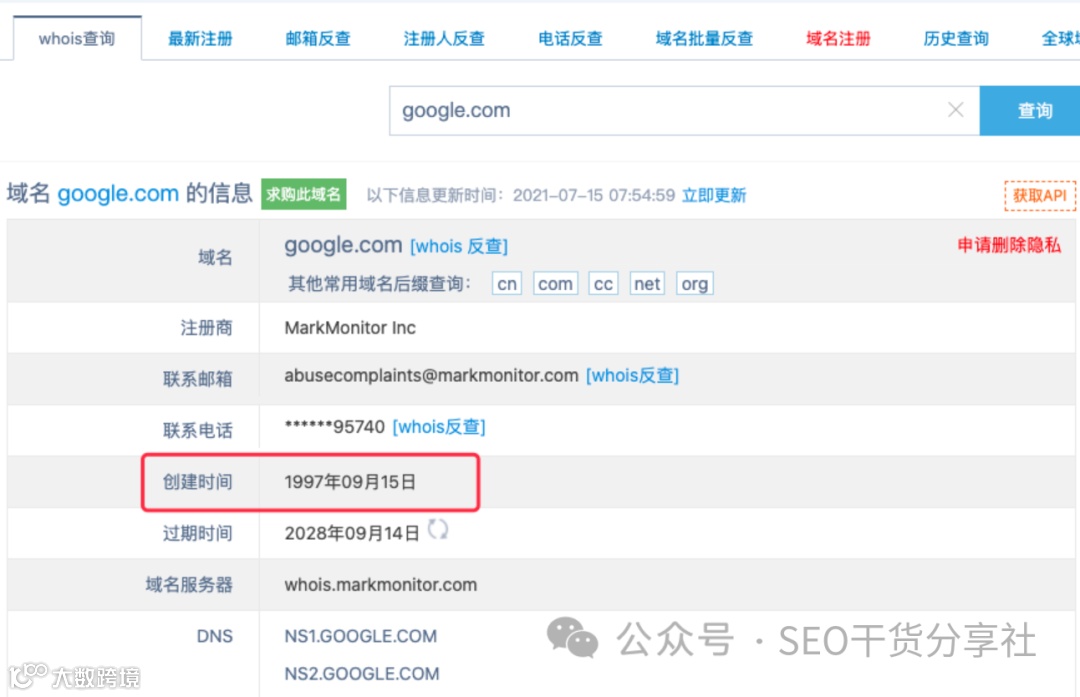Image resolution: width=1080 pixels, height=697 pixels.
Task: Open the NS1.GOOGLE.COM DNS link
Action: point(361,636)
